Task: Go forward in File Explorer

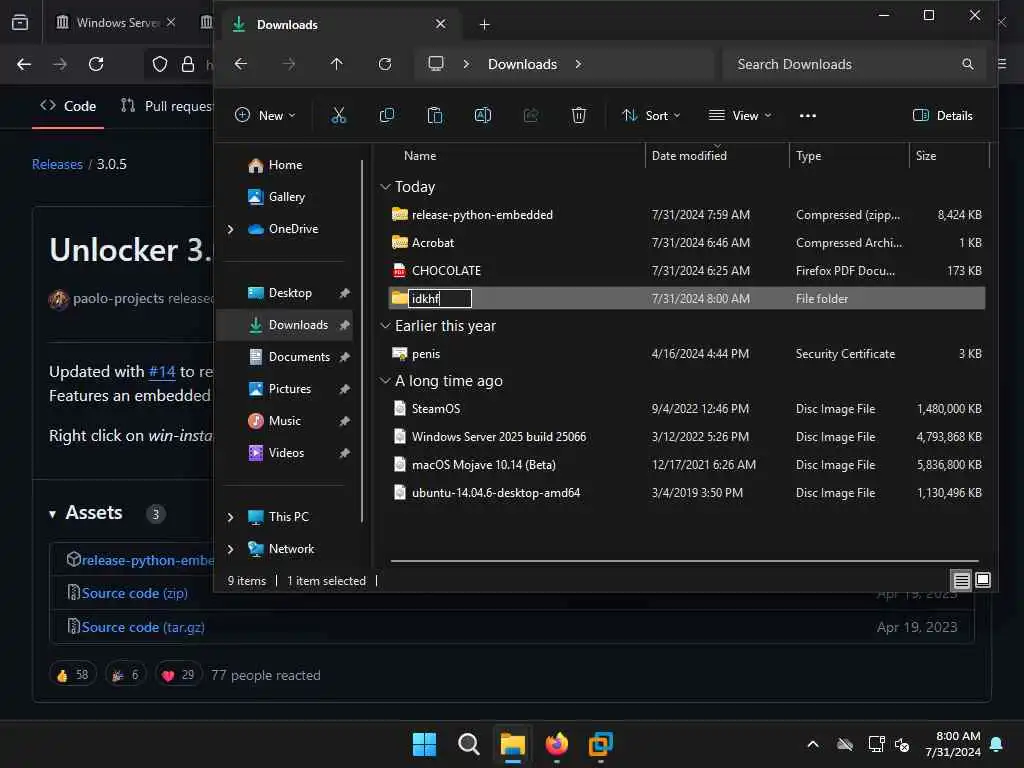Action: [289, 64]
